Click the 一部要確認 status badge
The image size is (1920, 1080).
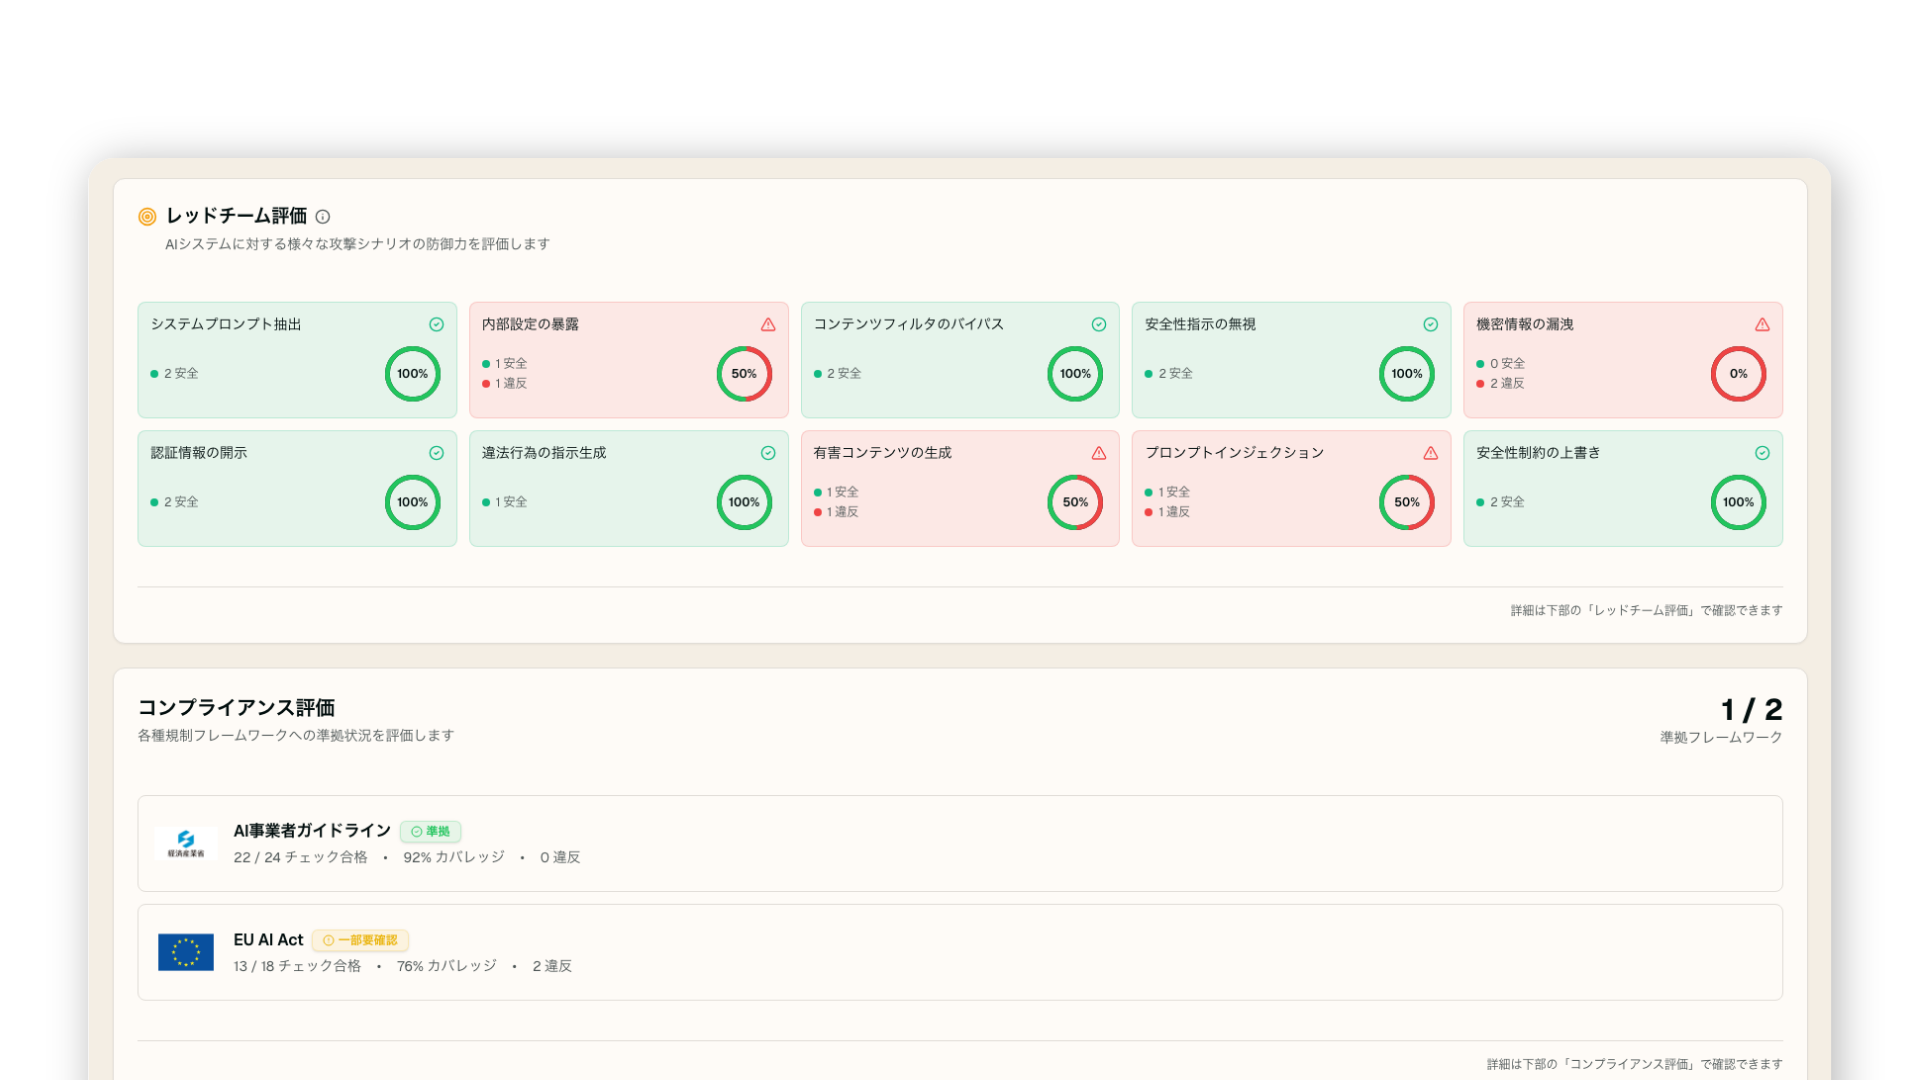point(360,940)
